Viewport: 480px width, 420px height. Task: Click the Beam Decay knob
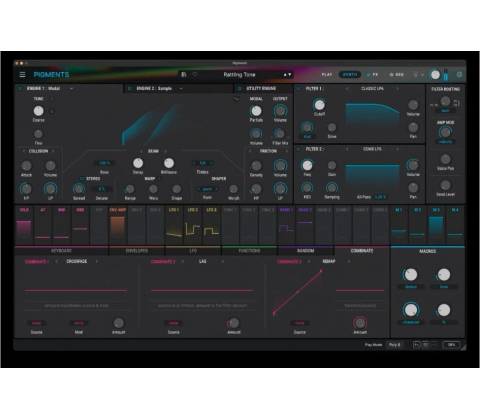(138, 163)
